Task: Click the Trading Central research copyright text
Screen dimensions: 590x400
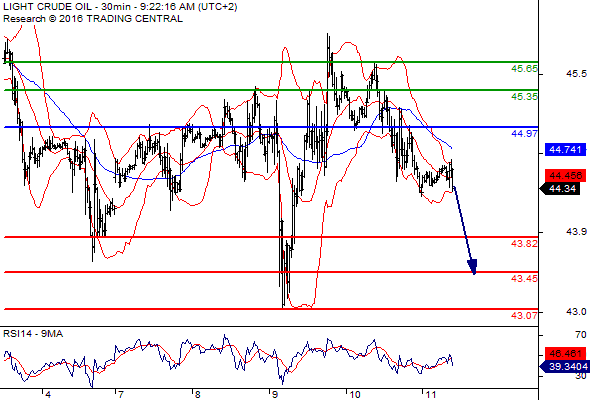Action: pyautogui.click(x=93, y=19)
